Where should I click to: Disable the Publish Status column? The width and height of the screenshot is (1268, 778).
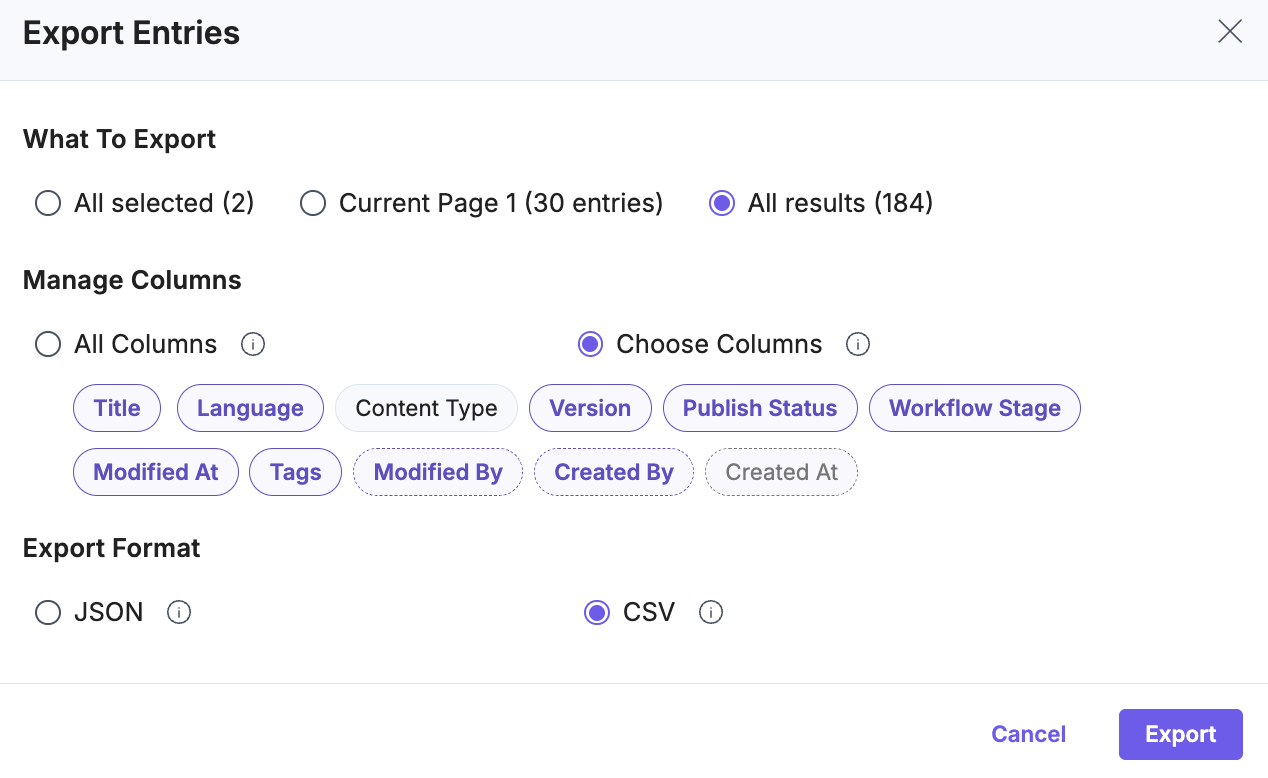760,408
